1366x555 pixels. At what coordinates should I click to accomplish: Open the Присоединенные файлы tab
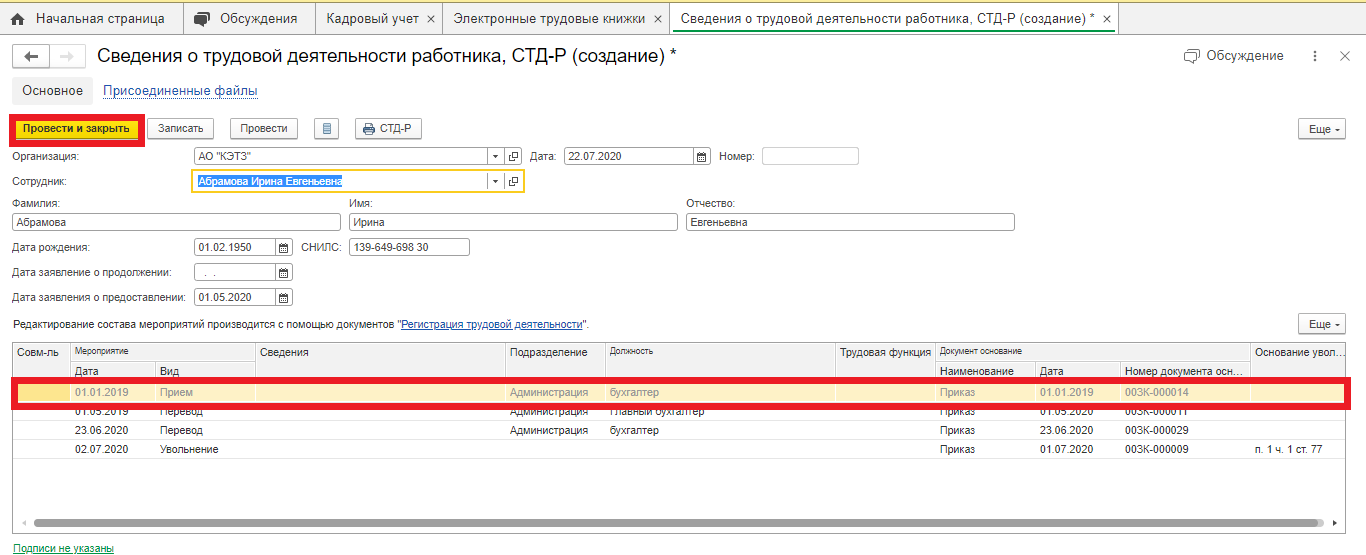(x=180, y=91)
